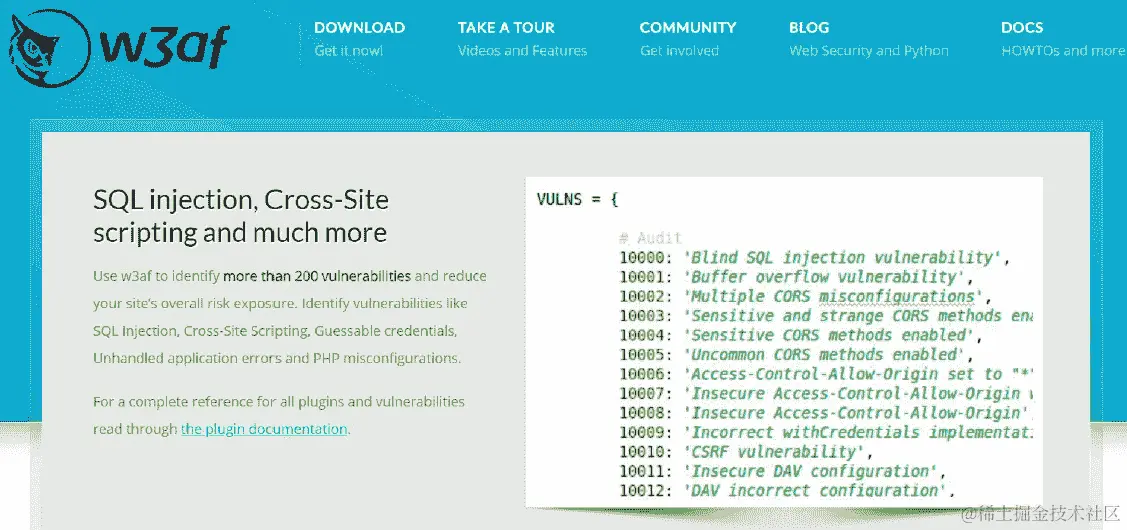Image resolution: width=1127 pixels, height=530 pixels.
Task: Click line 10004 'Sensitive CORS methods enabled'
Action: pyautogui.click(x=801, y=335)
